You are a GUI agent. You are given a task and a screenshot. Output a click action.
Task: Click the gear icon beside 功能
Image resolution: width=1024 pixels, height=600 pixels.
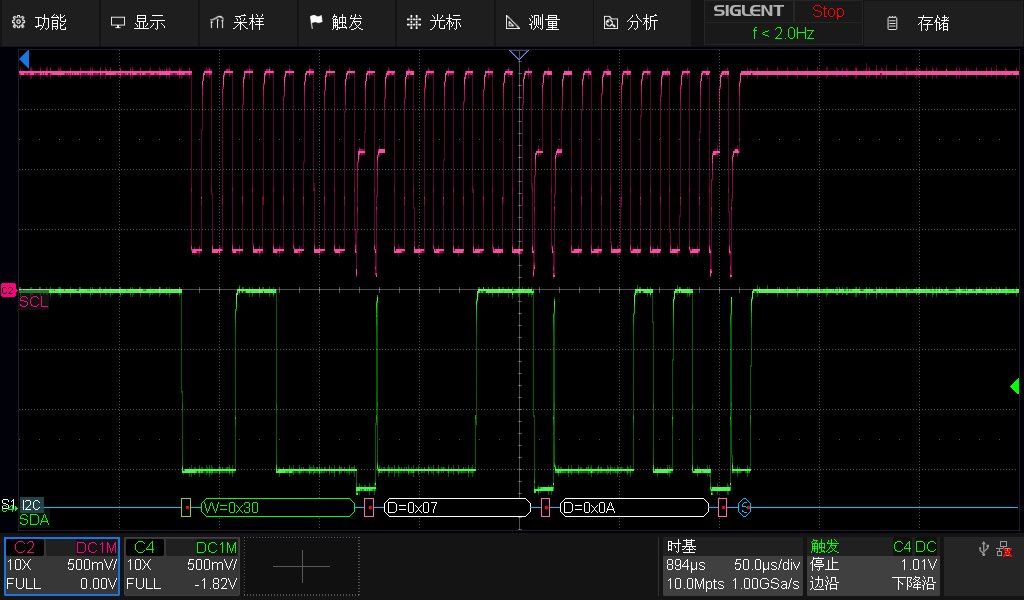[18, 22]
